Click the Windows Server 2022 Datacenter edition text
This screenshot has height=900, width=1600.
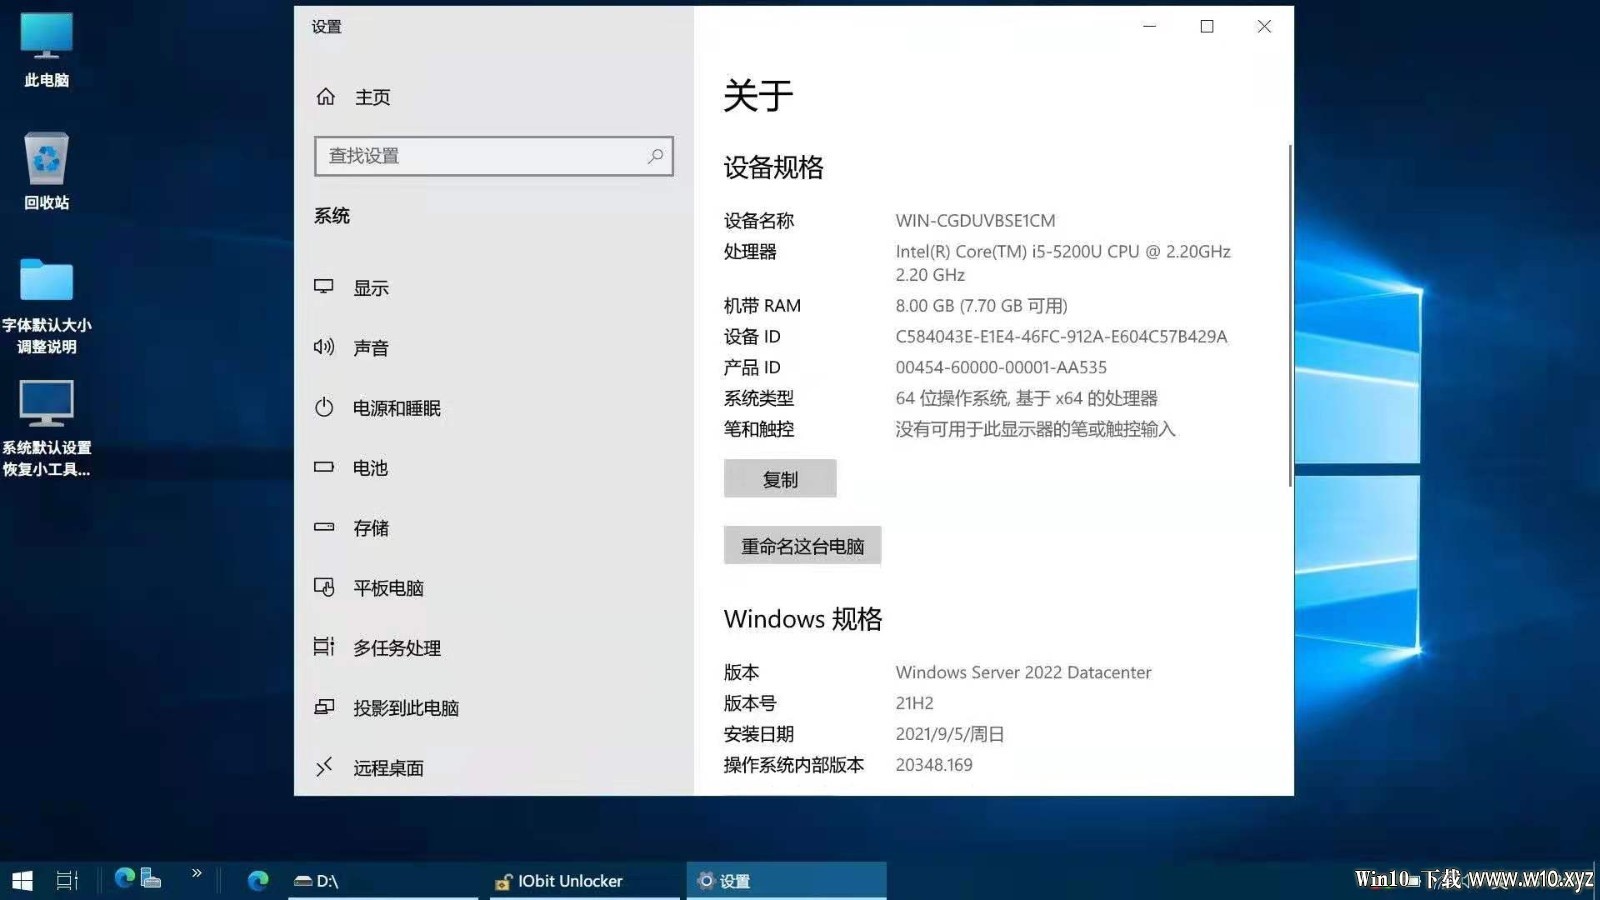(1023, 672)
